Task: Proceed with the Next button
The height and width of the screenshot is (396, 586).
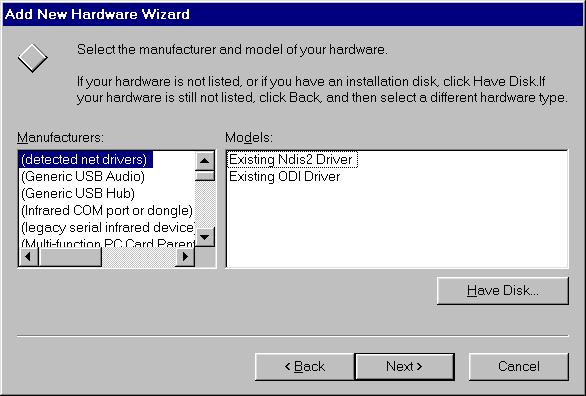Action: (x=404, y=366)
